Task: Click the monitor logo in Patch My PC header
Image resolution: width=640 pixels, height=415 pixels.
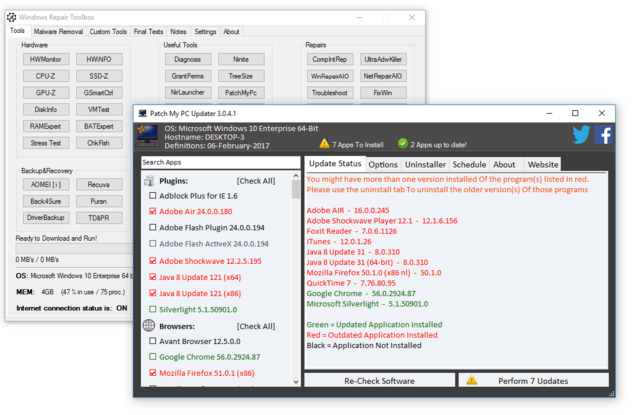Action: [147, 136]
